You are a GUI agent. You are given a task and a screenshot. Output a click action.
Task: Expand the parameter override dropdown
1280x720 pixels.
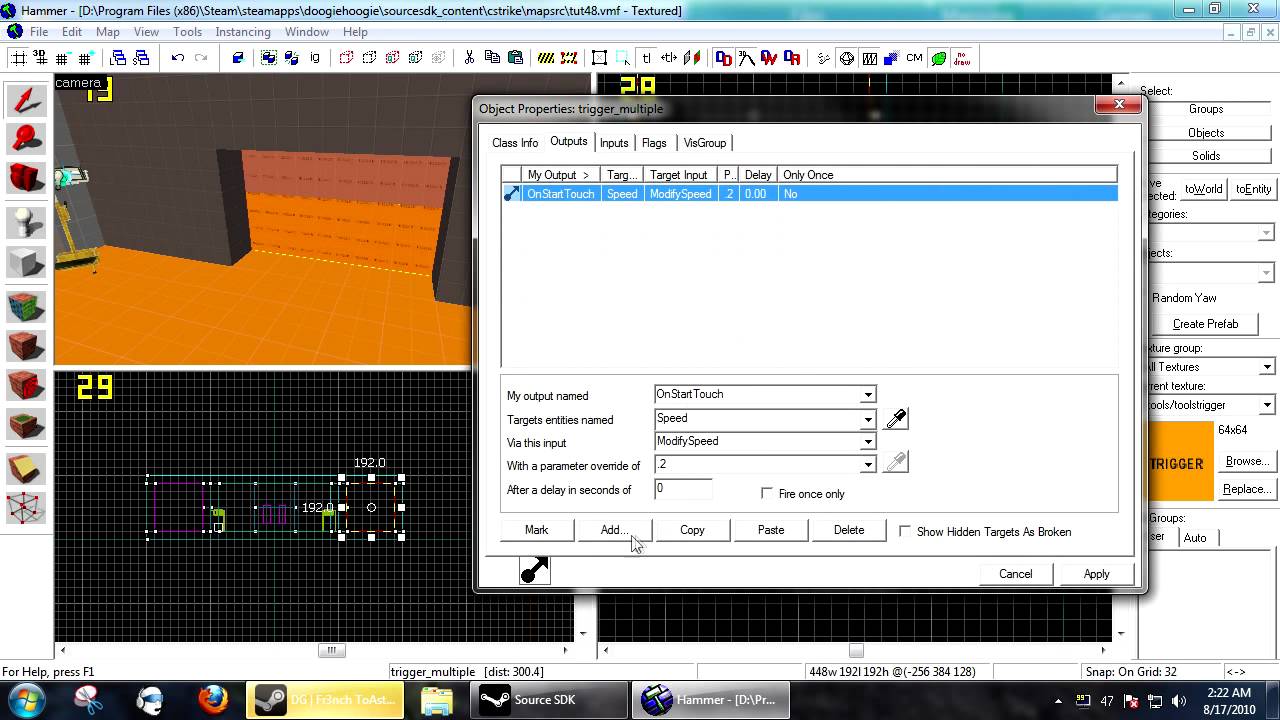tap(867, 465)
